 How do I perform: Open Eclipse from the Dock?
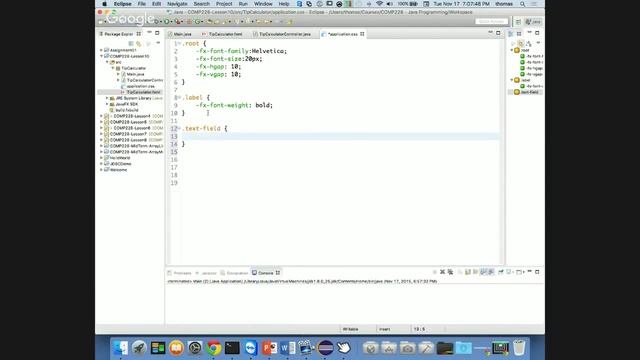[325, 348]
